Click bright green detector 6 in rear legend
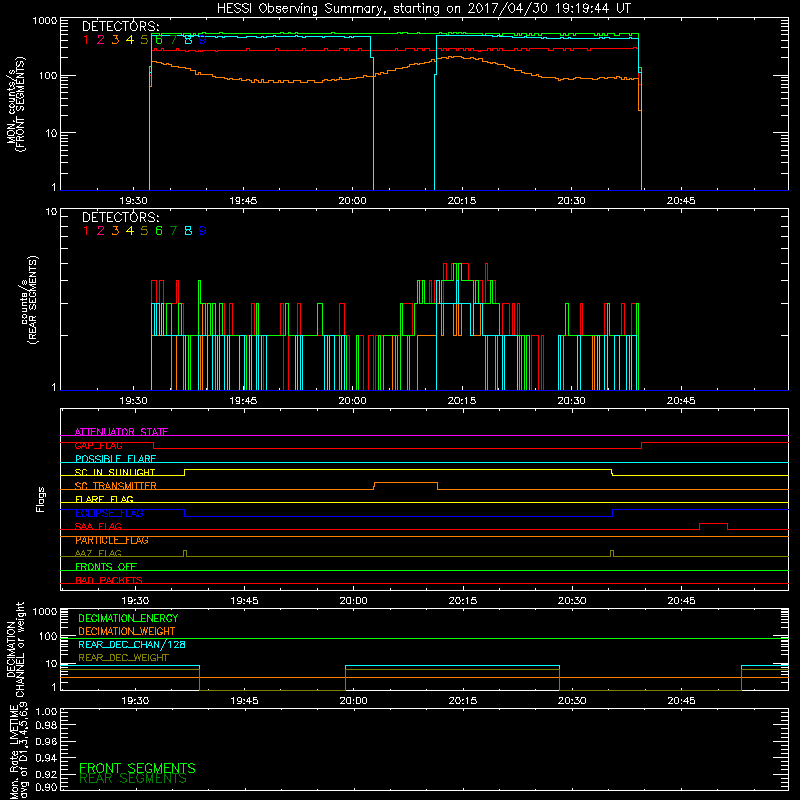Screen dimensions: 800x800 pos(159,231)
